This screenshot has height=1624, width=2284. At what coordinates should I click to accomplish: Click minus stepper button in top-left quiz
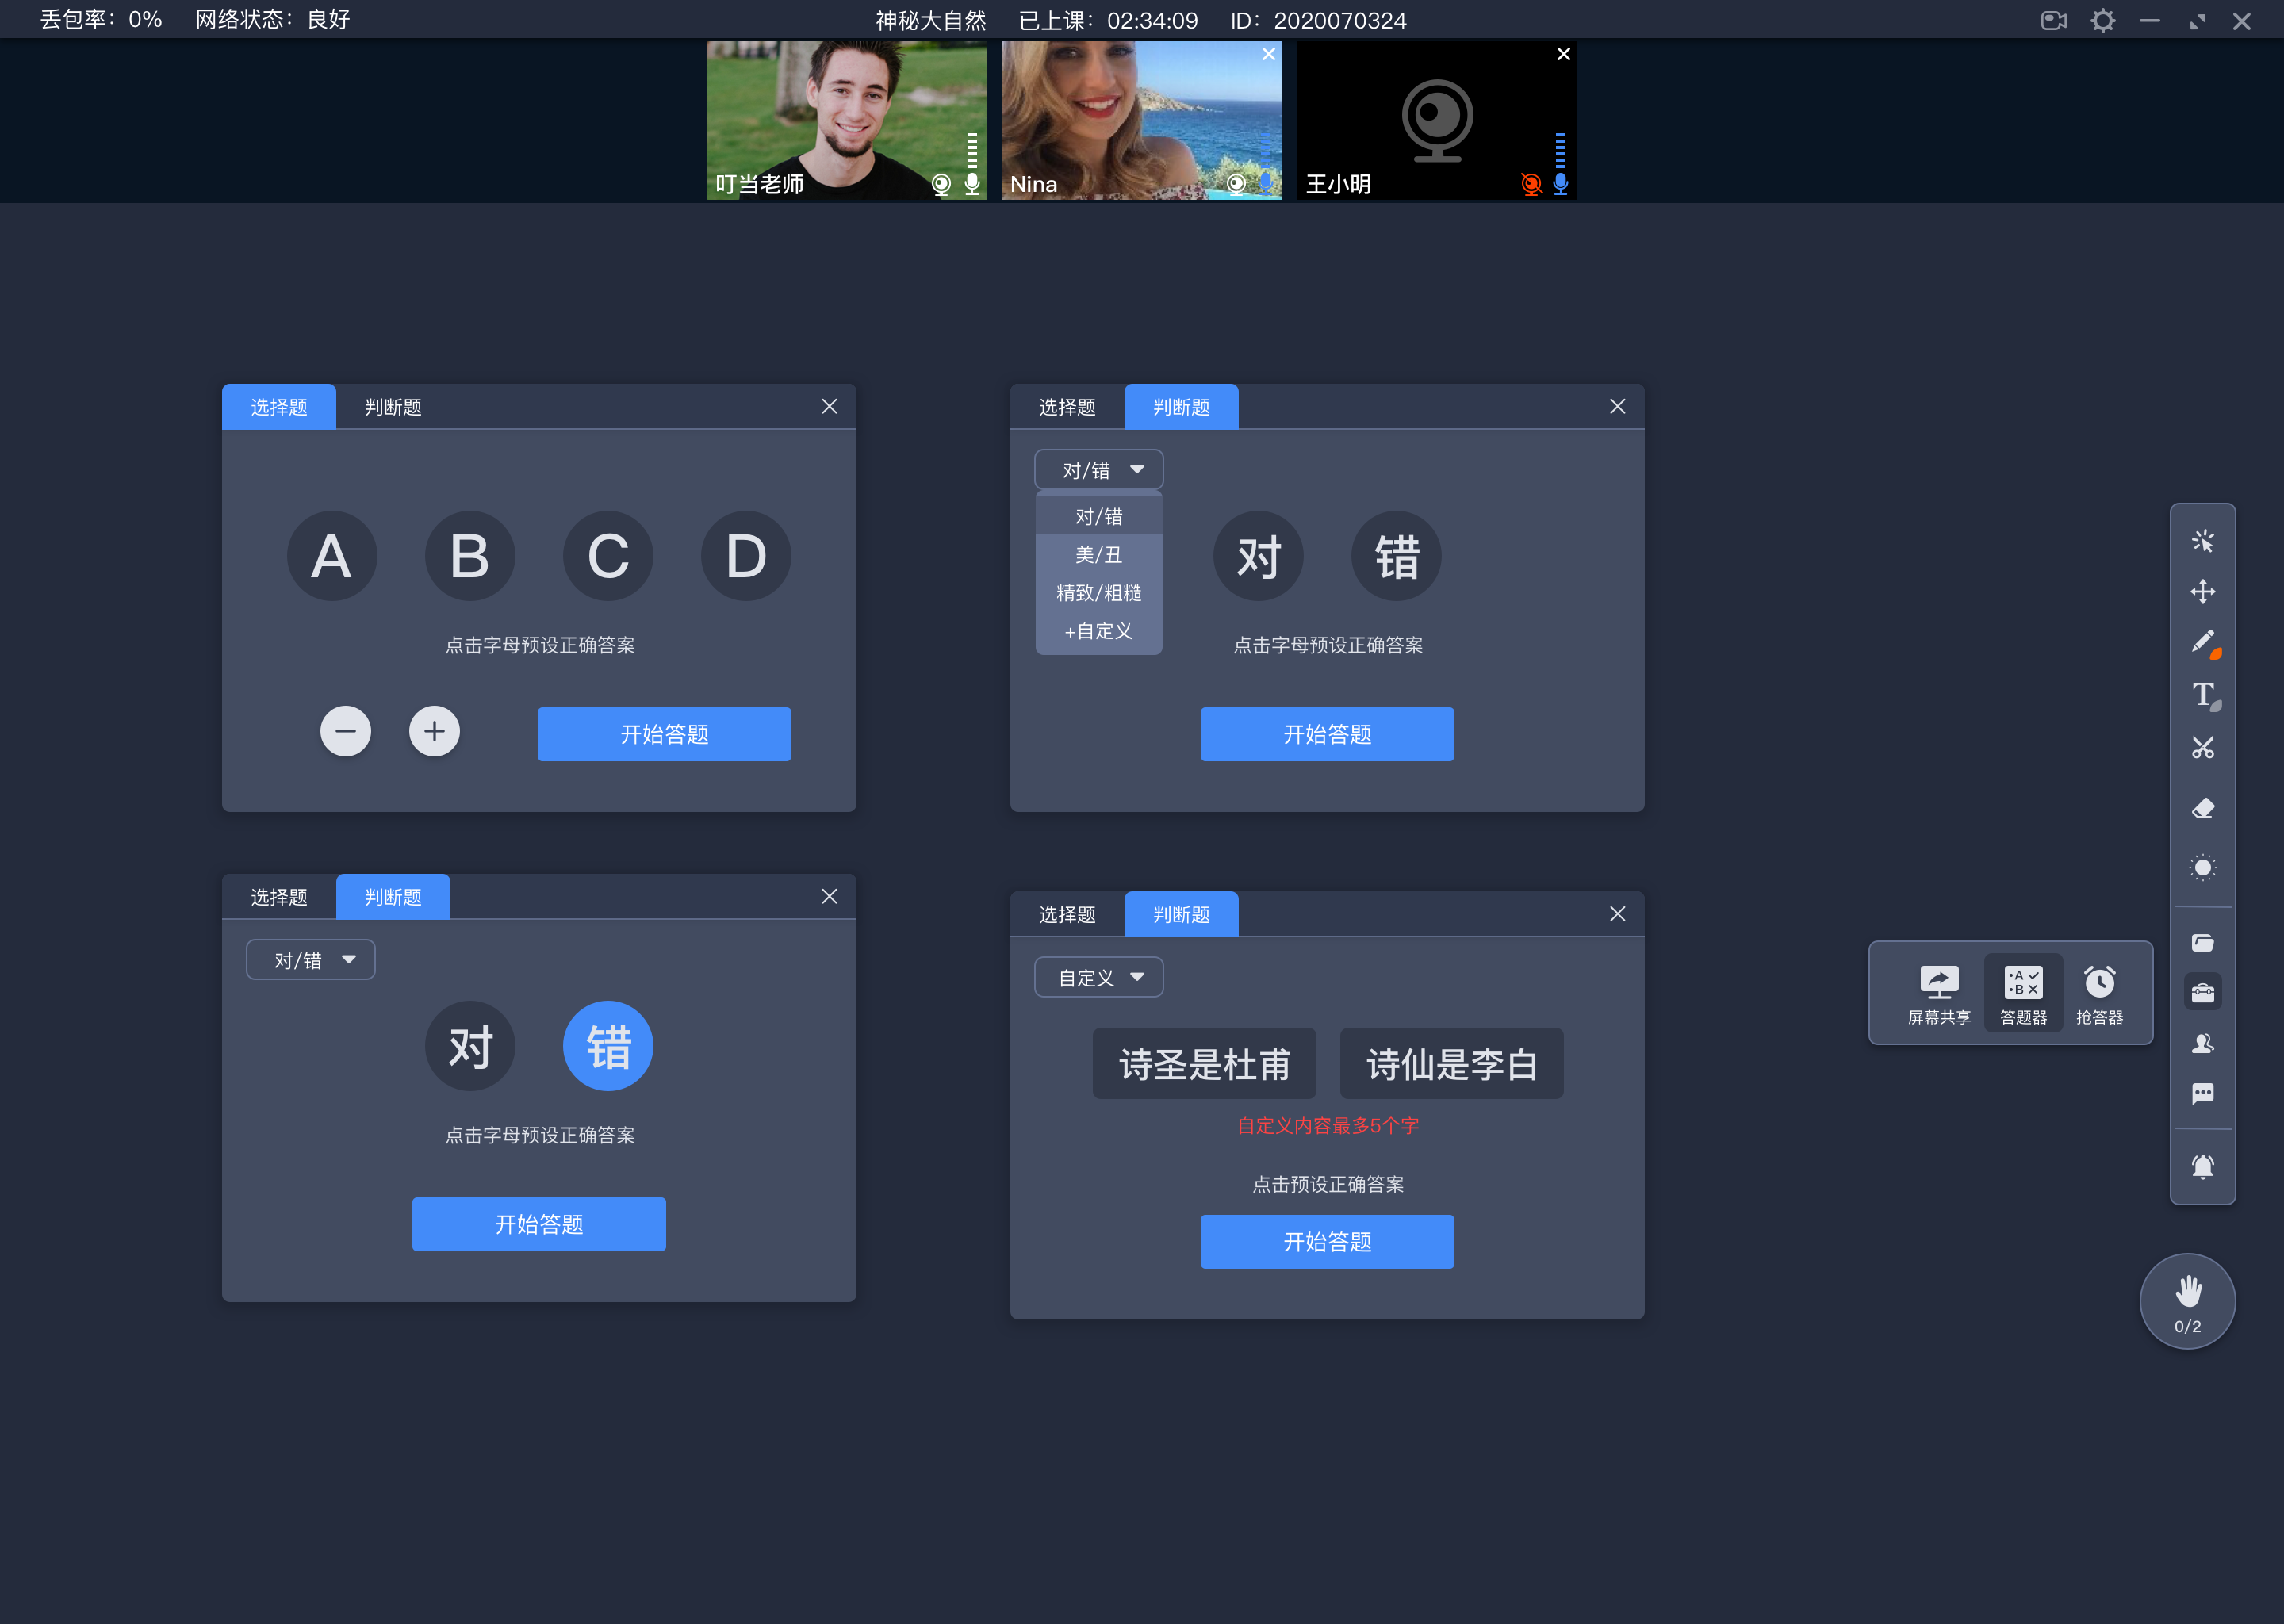344,733
